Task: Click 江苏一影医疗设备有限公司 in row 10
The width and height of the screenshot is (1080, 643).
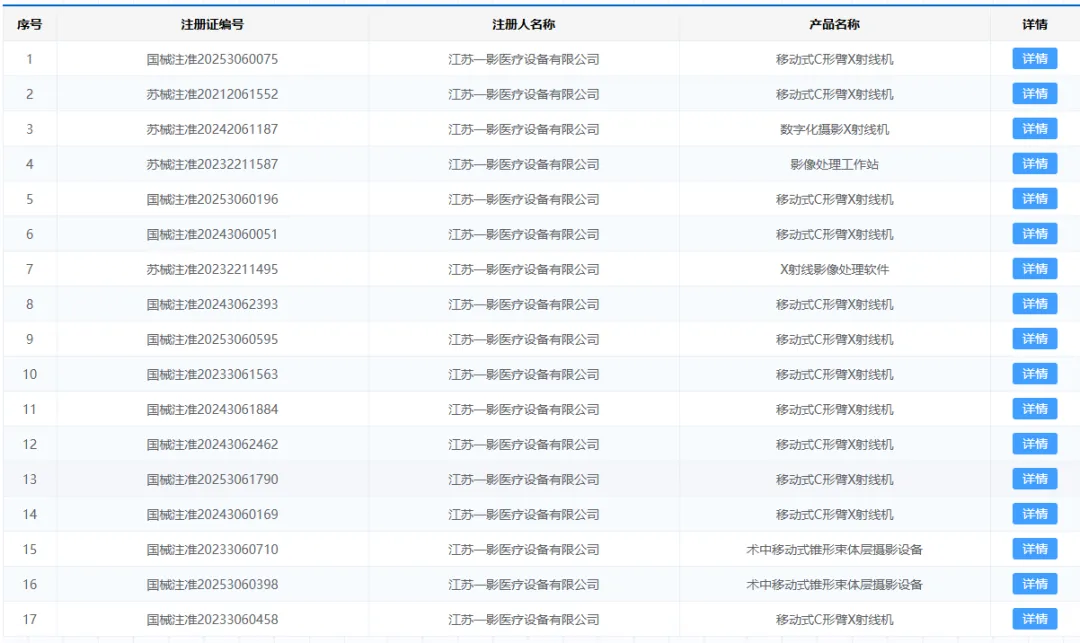Action: click(523, 375)
